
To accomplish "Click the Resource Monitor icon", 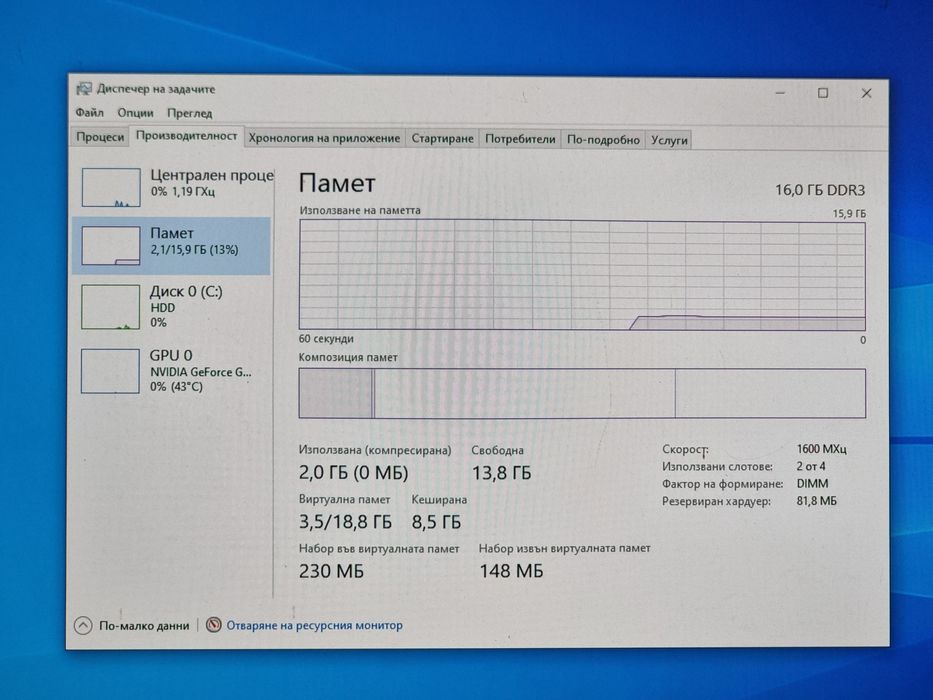I will point(214,624).
